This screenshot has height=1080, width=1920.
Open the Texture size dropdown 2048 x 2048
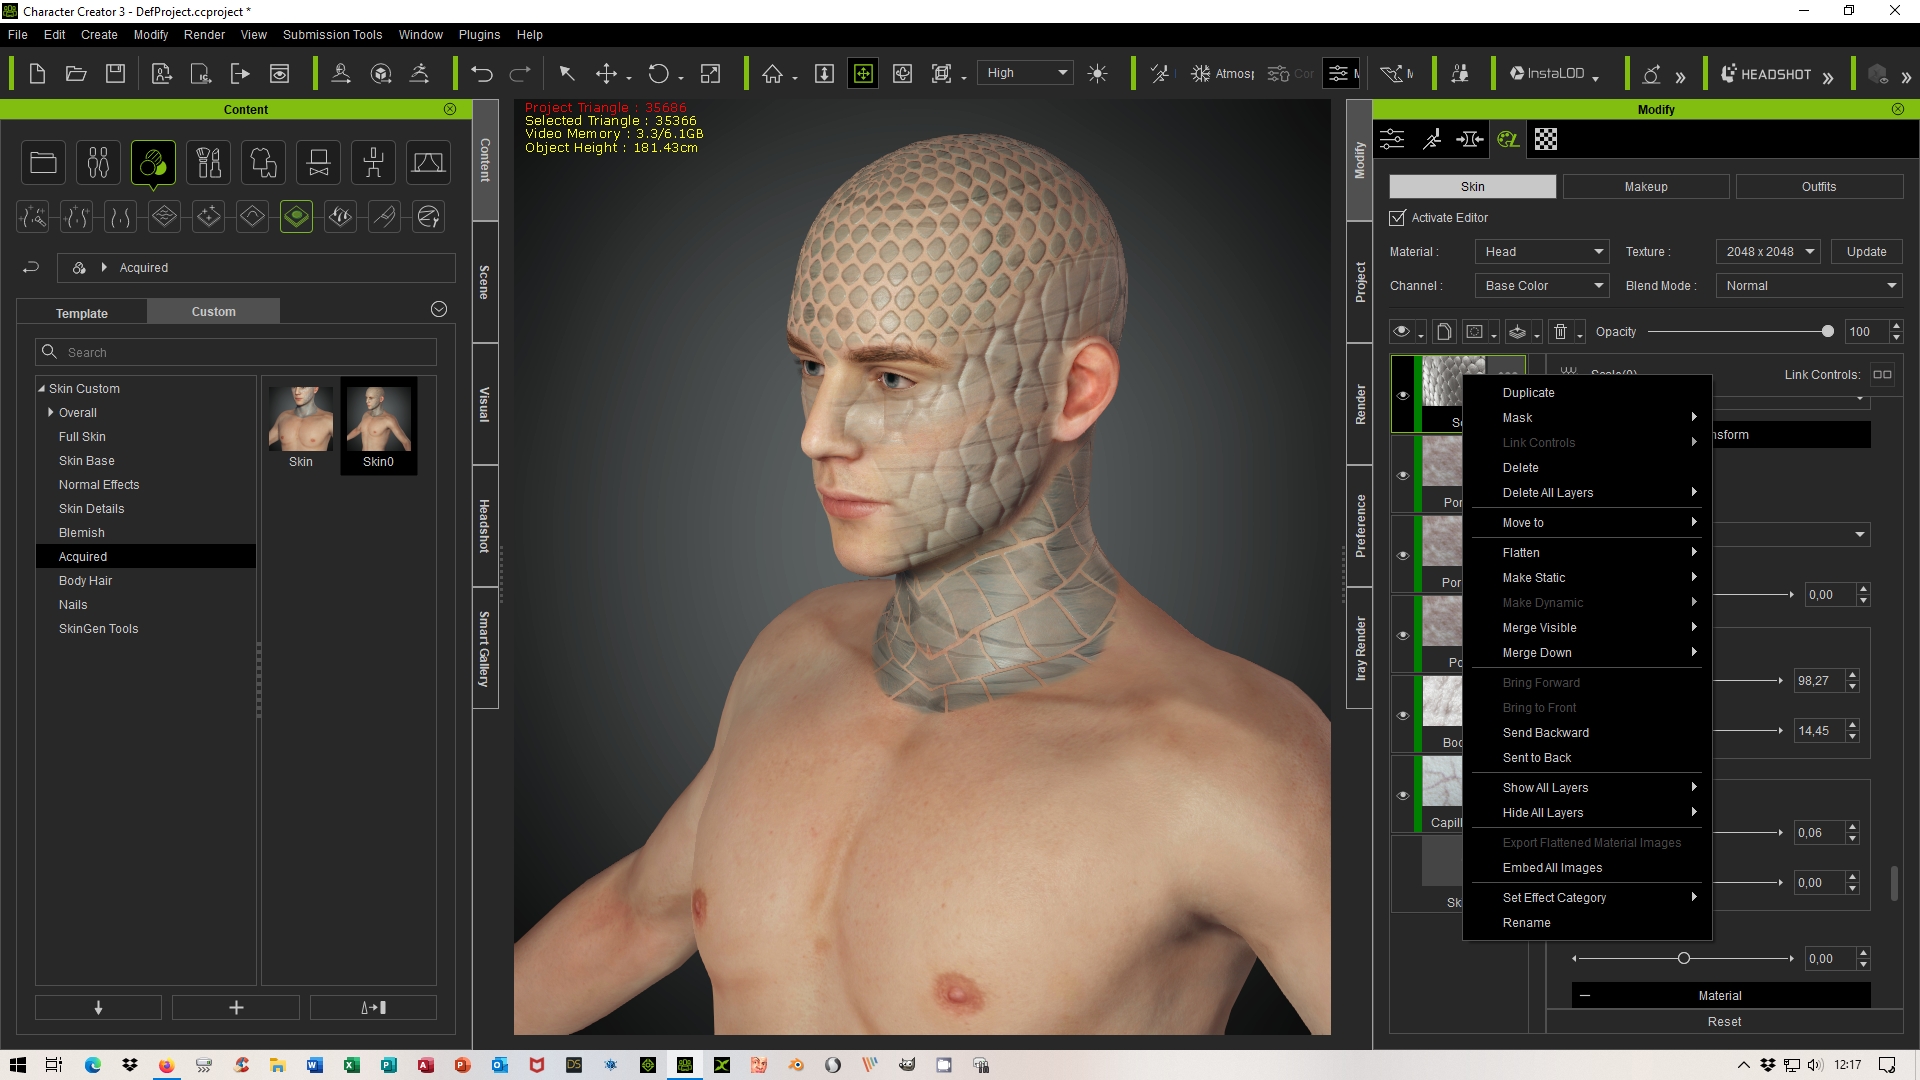pyautogui.click(x=1768, y=252)
